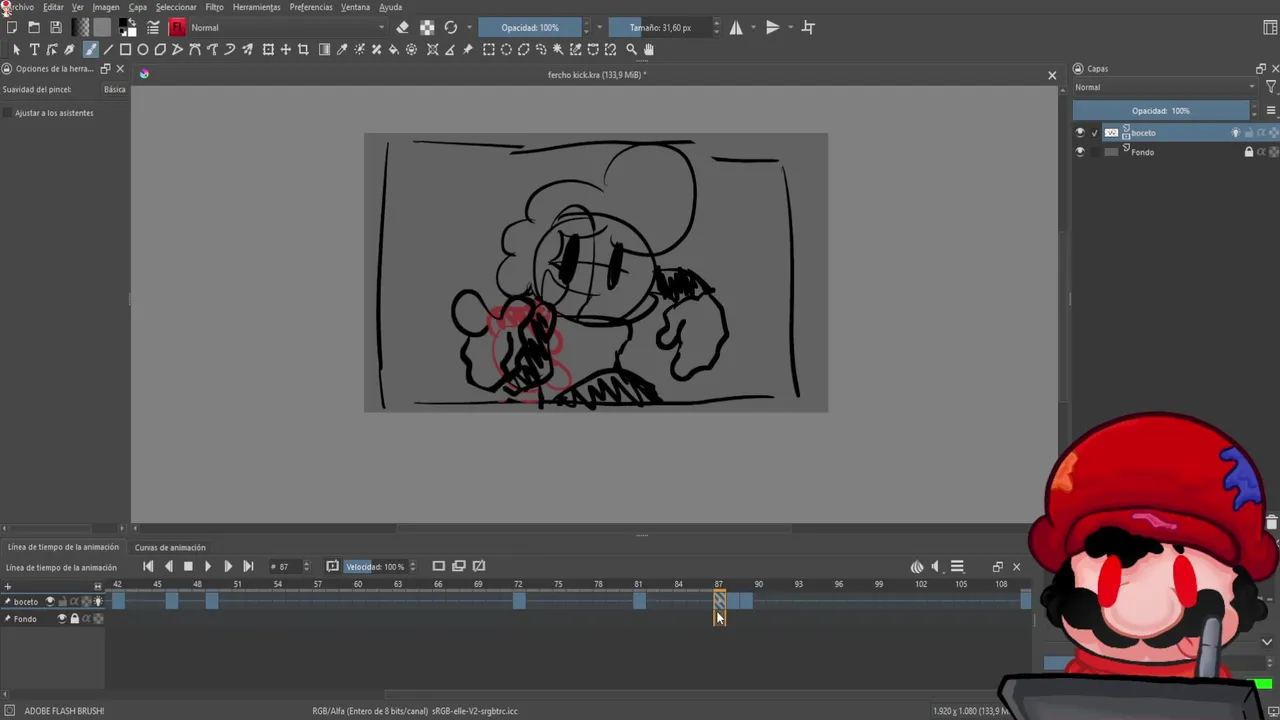Image resolution: width=1280 pixels, height=720 pixels.
Task: Step to the next frame
Action: [x=228, y=566]
